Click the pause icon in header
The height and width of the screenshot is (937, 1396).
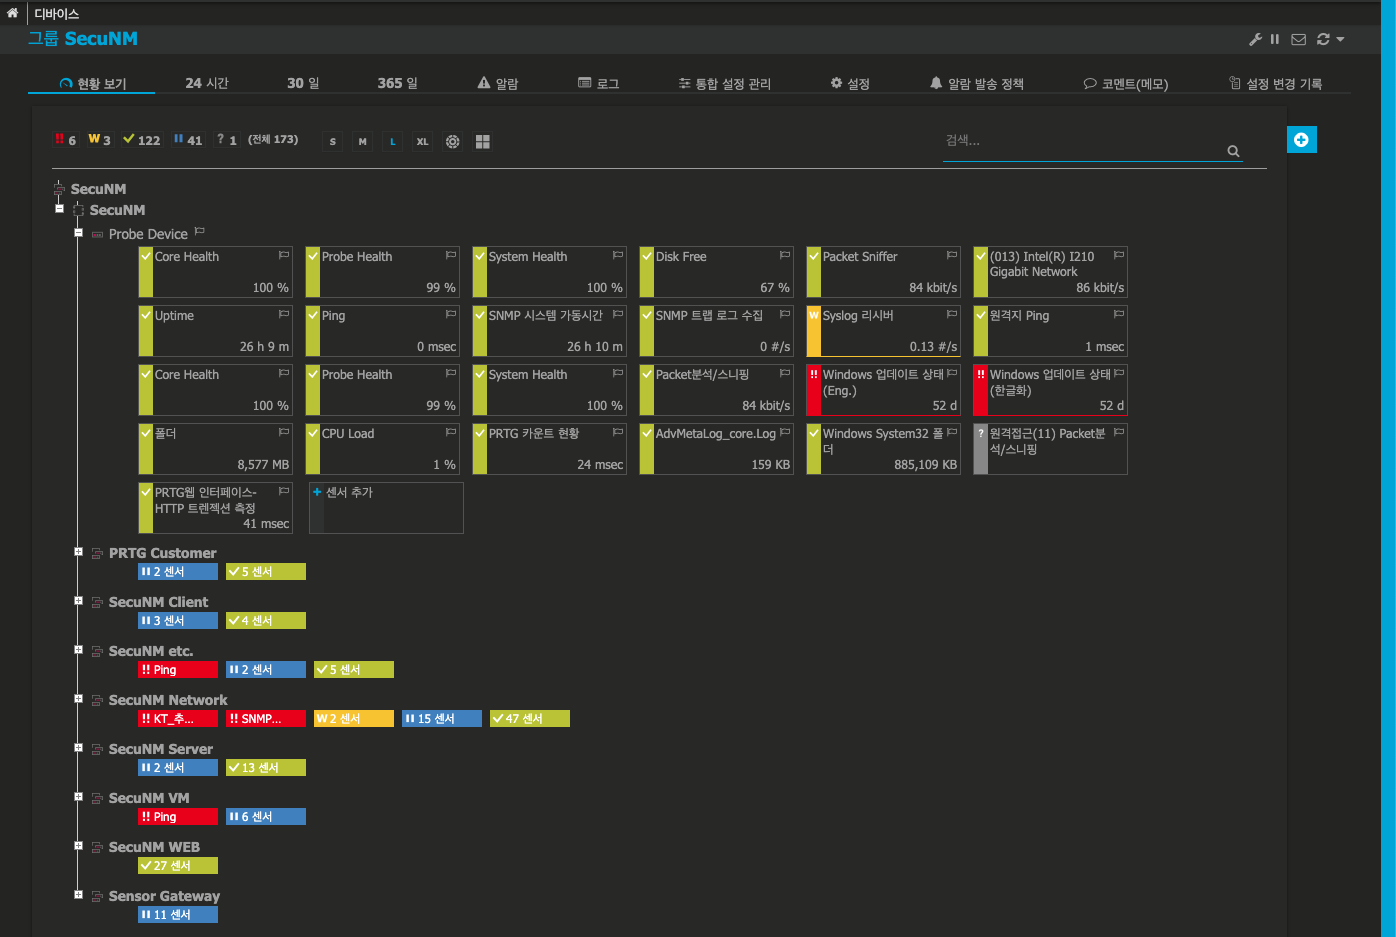(x=1275, y=39)
